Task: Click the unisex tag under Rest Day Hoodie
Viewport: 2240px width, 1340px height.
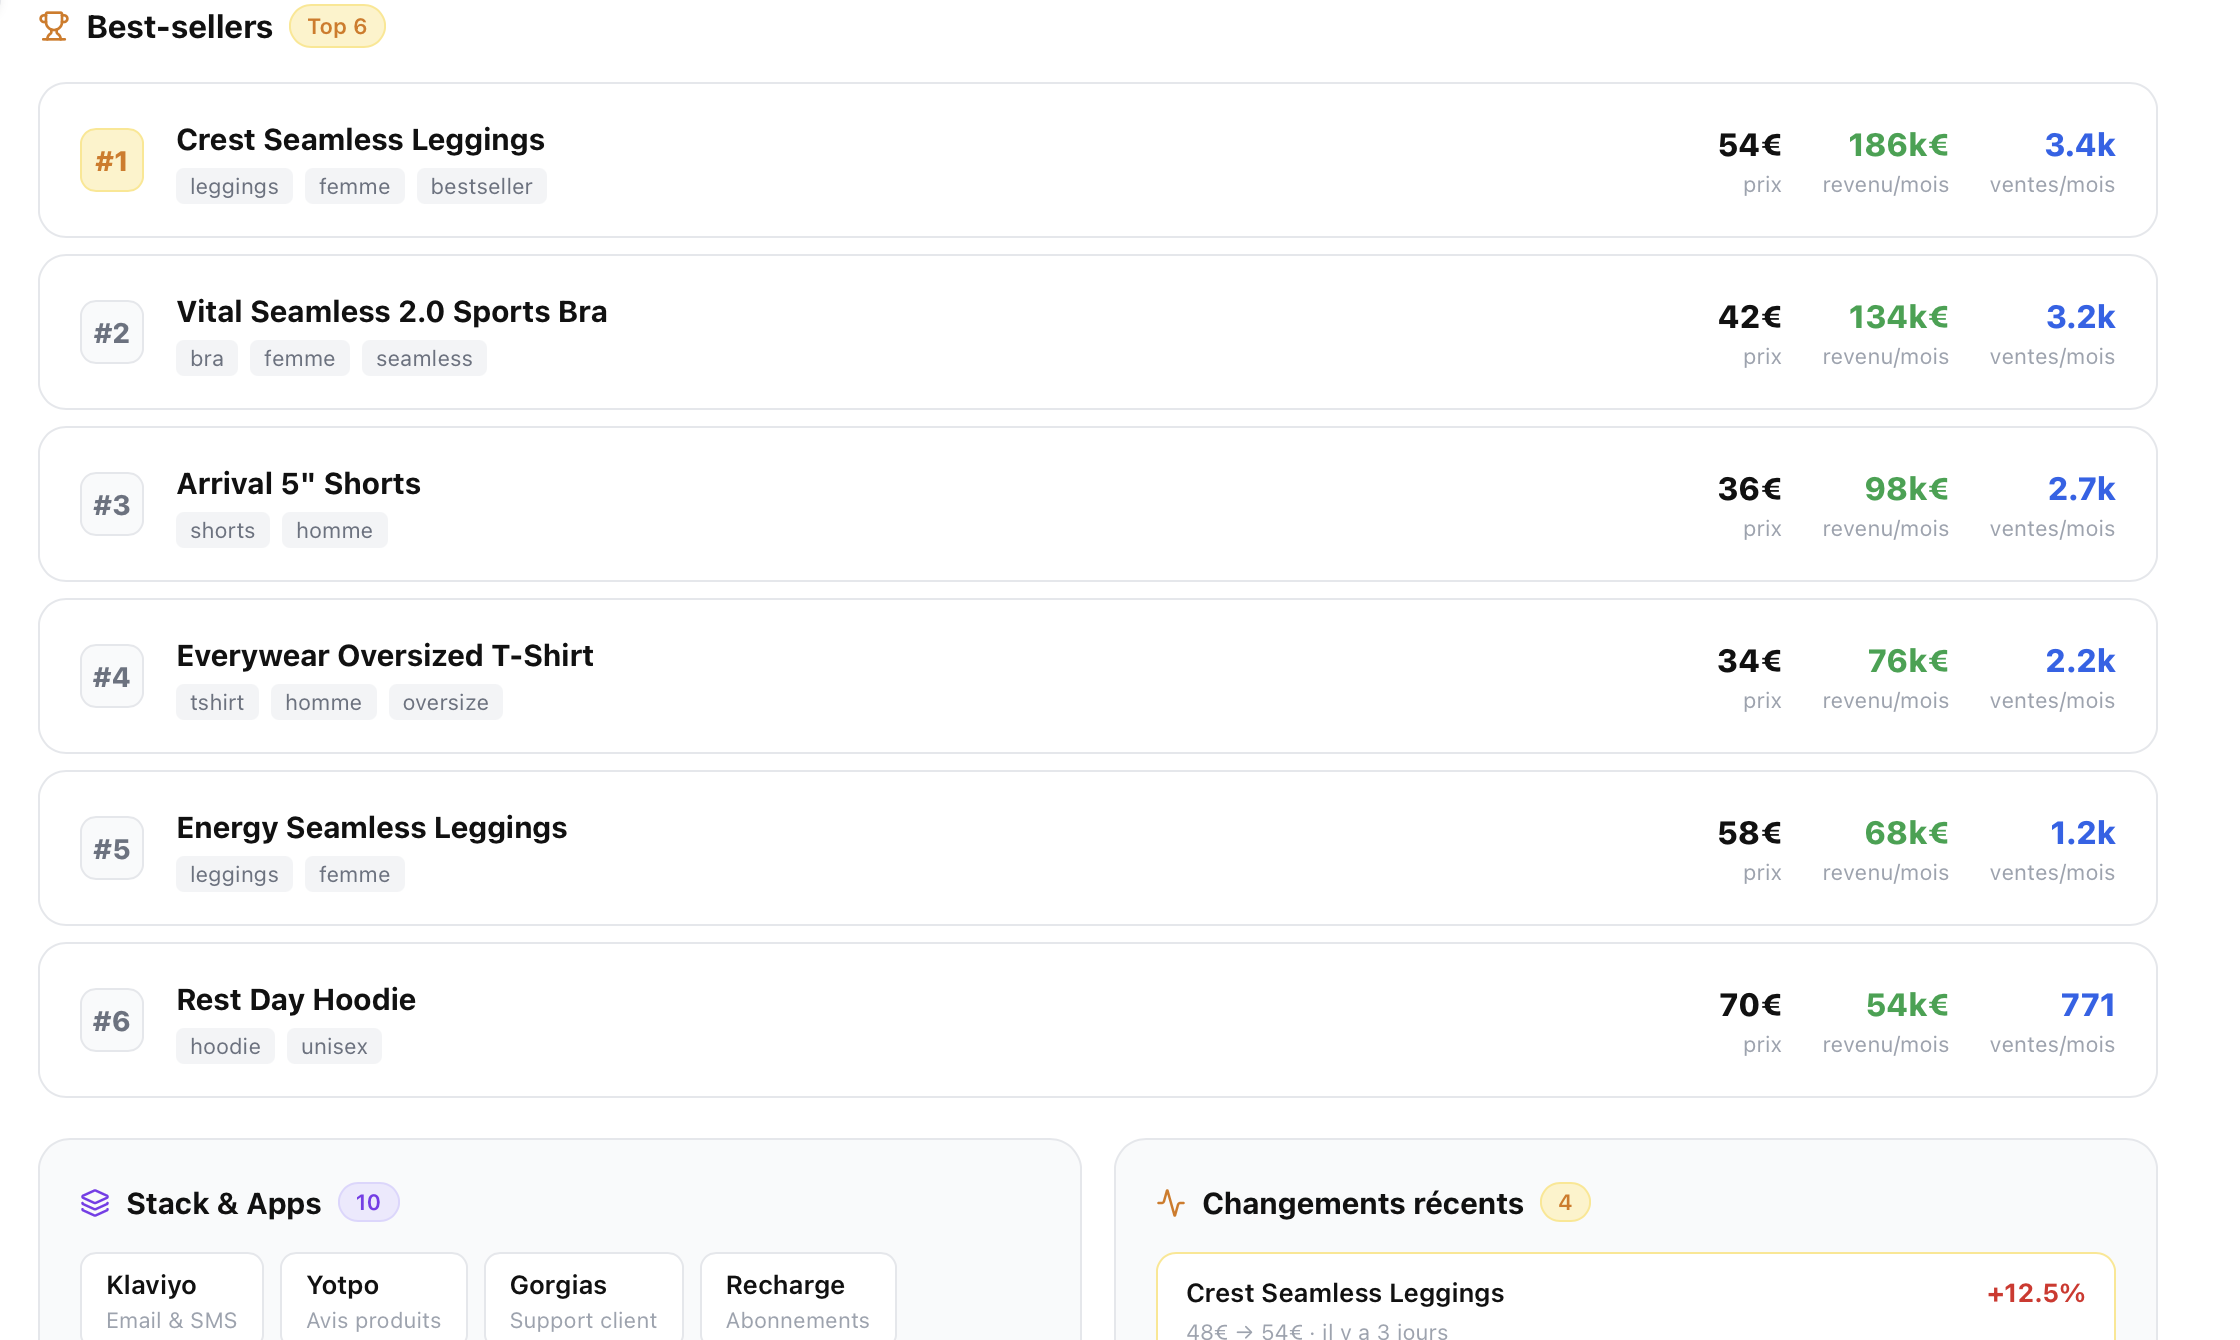Action: (x=334, y=1046)
